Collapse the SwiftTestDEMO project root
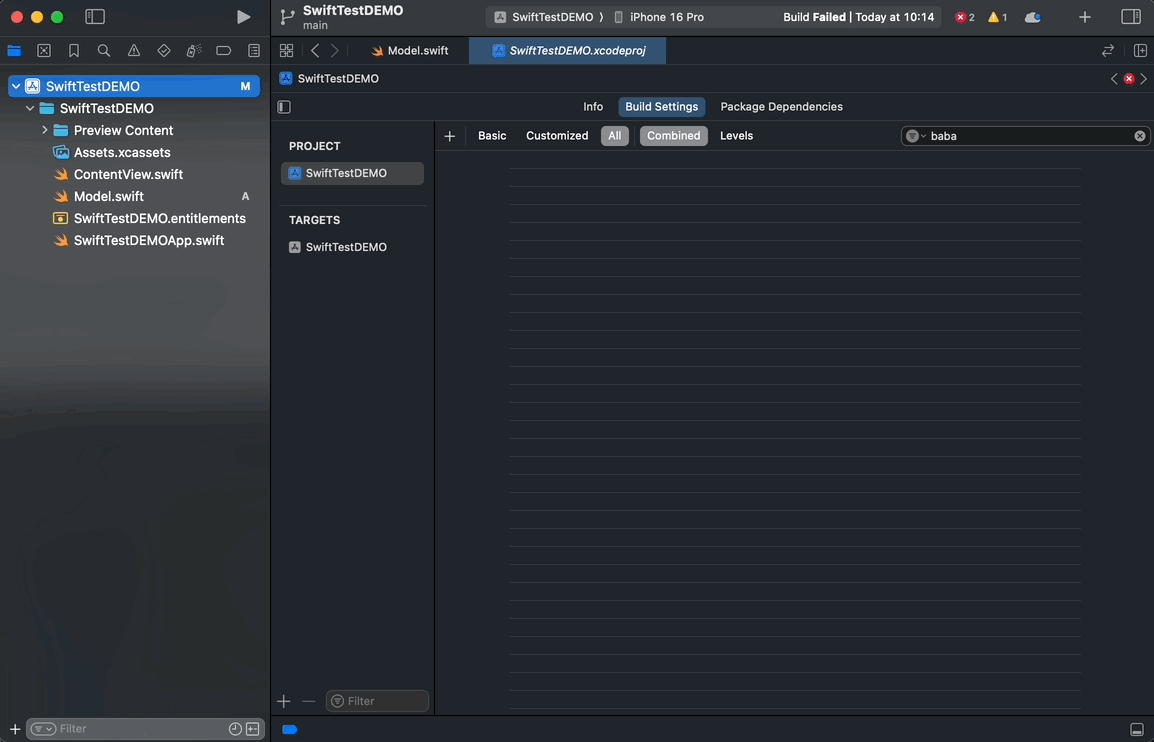The image size is (1154, 742). pyautogui.click(x=15, y=86)
